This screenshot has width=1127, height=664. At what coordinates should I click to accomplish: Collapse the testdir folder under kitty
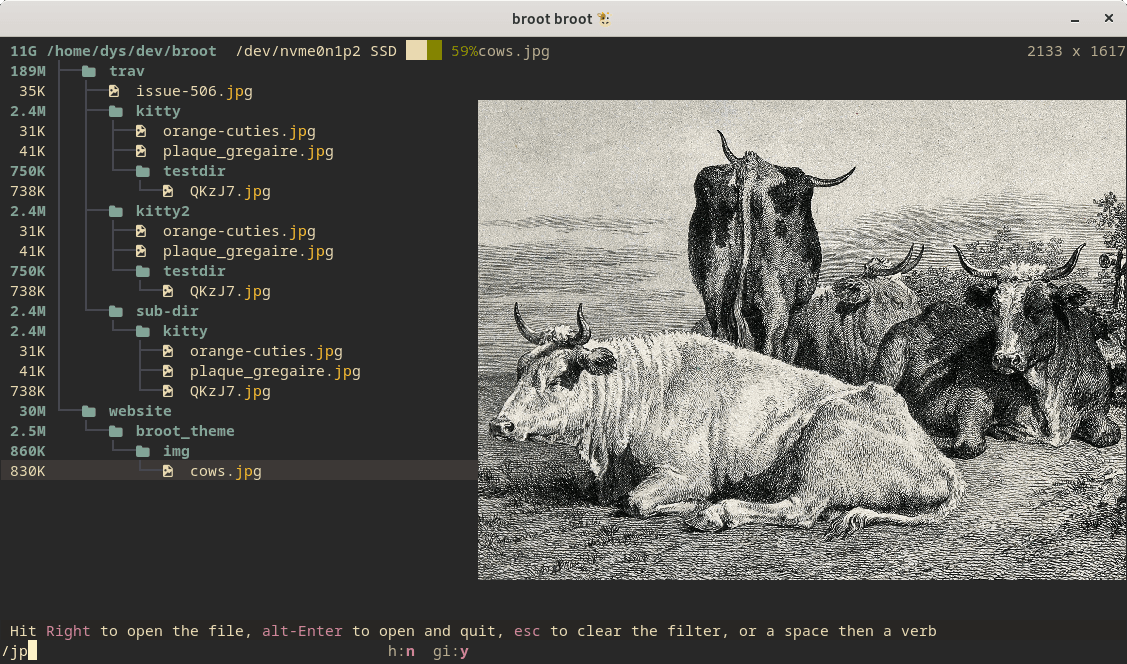(194, 171)
